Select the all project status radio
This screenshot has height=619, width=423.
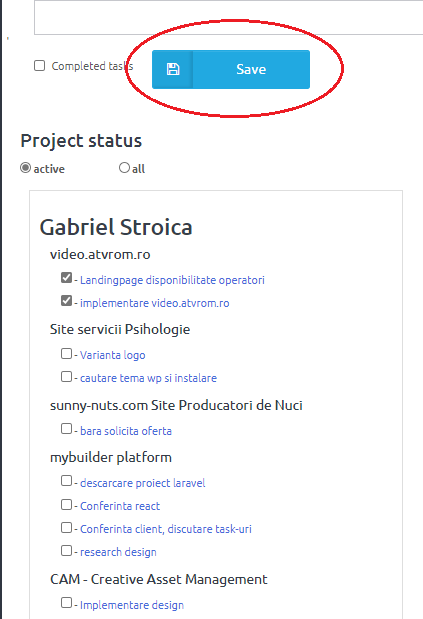tap(124, 168)
